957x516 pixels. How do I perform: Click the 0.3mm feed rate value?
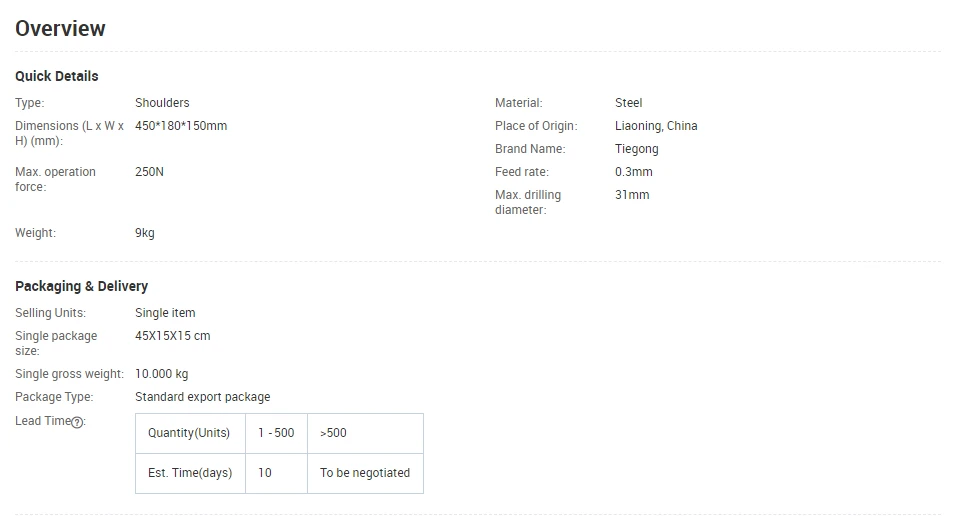coord(634,172)
